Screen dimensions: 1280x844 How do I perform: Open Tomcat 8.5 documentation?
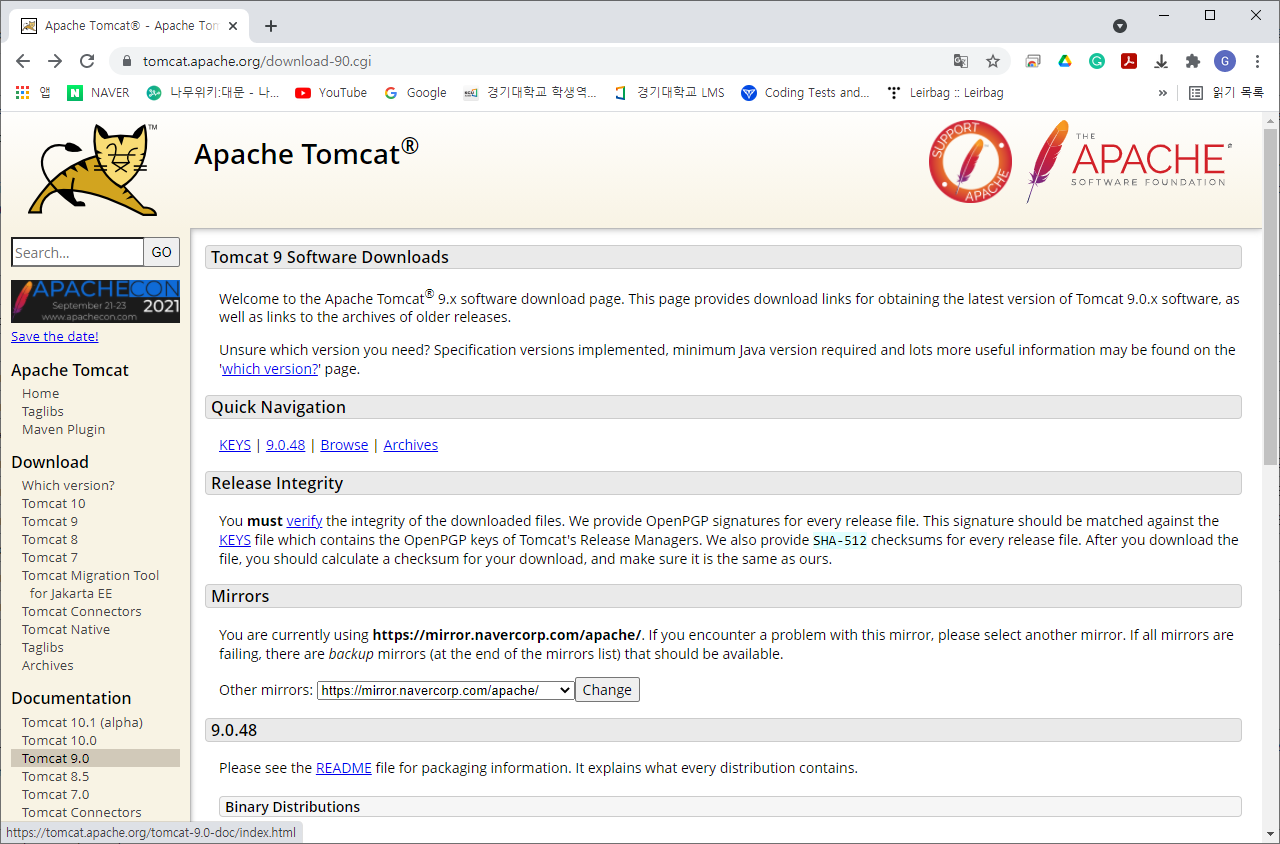pyautogui.click(x=55, y=776)
